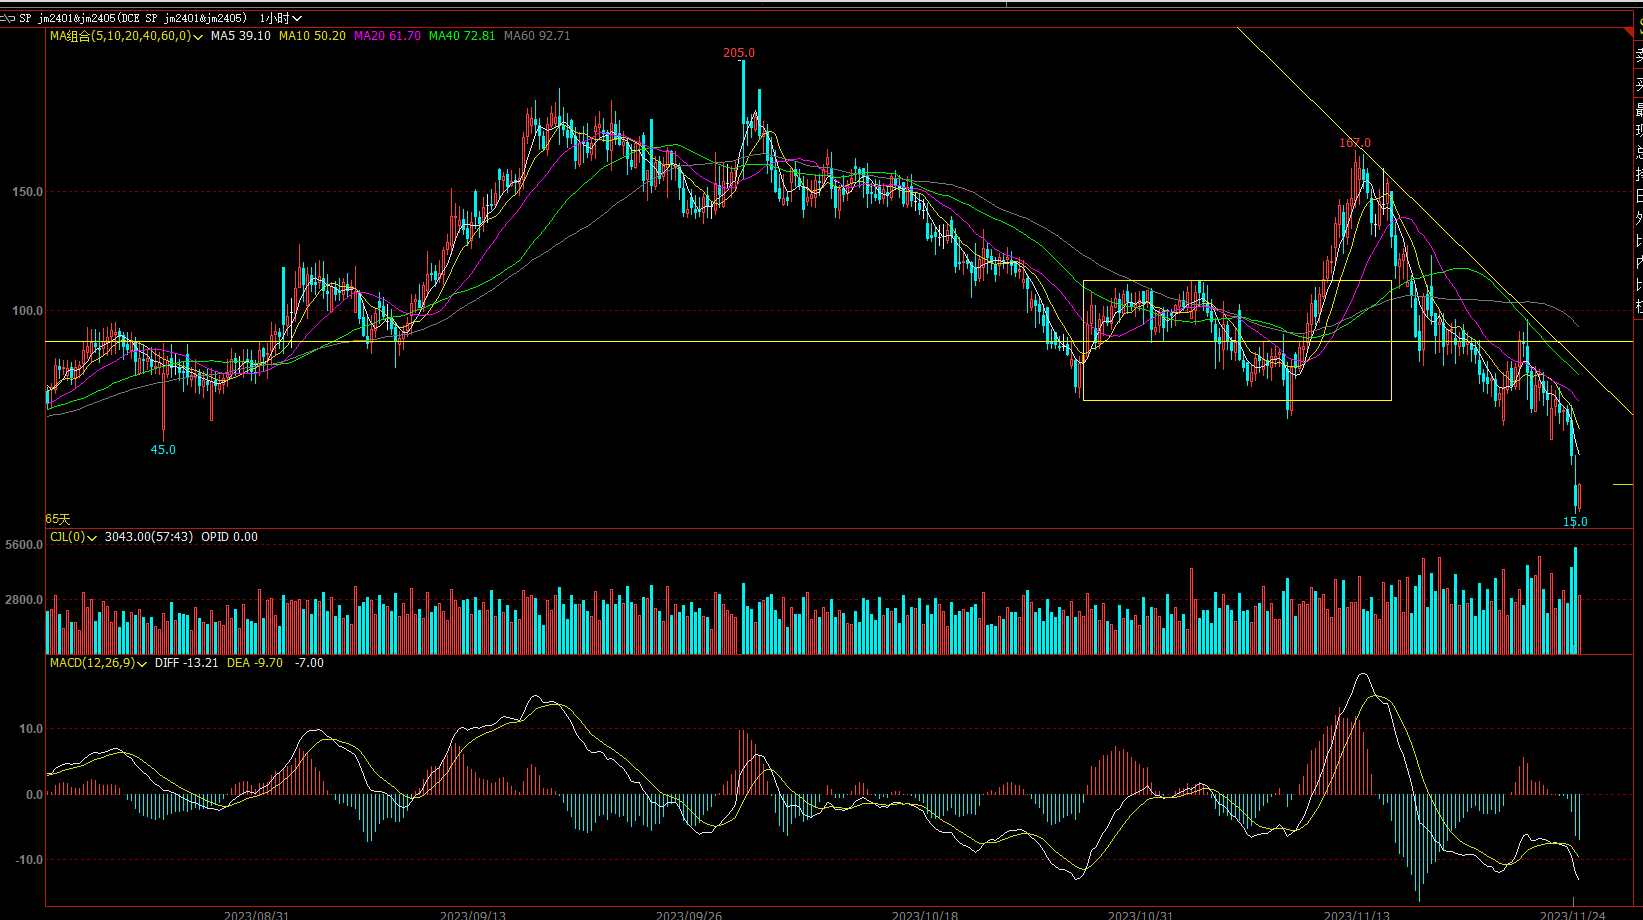The height and width of the screenshot is (920, 1643).
Task: Click the 45.0 low price marker
Action: pos(163,450)
